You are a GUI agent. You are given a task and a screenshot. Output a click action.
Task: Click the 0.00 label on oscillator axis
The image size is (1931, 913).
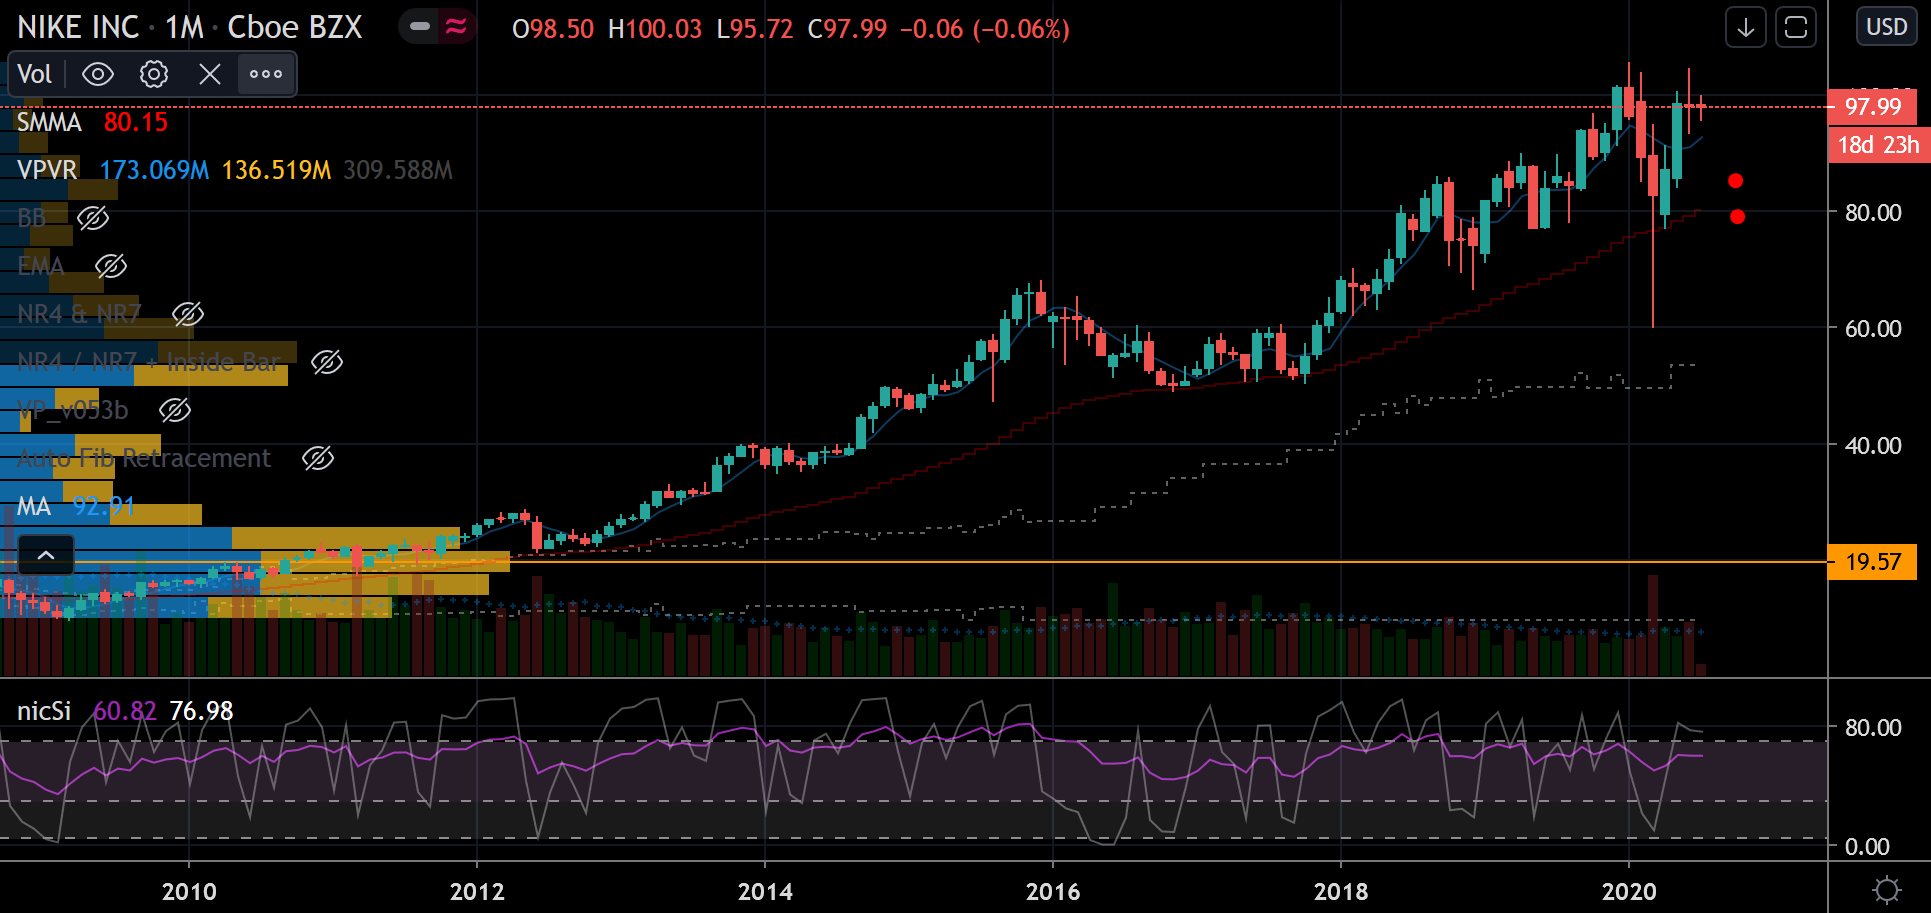tap(1867, 847)
